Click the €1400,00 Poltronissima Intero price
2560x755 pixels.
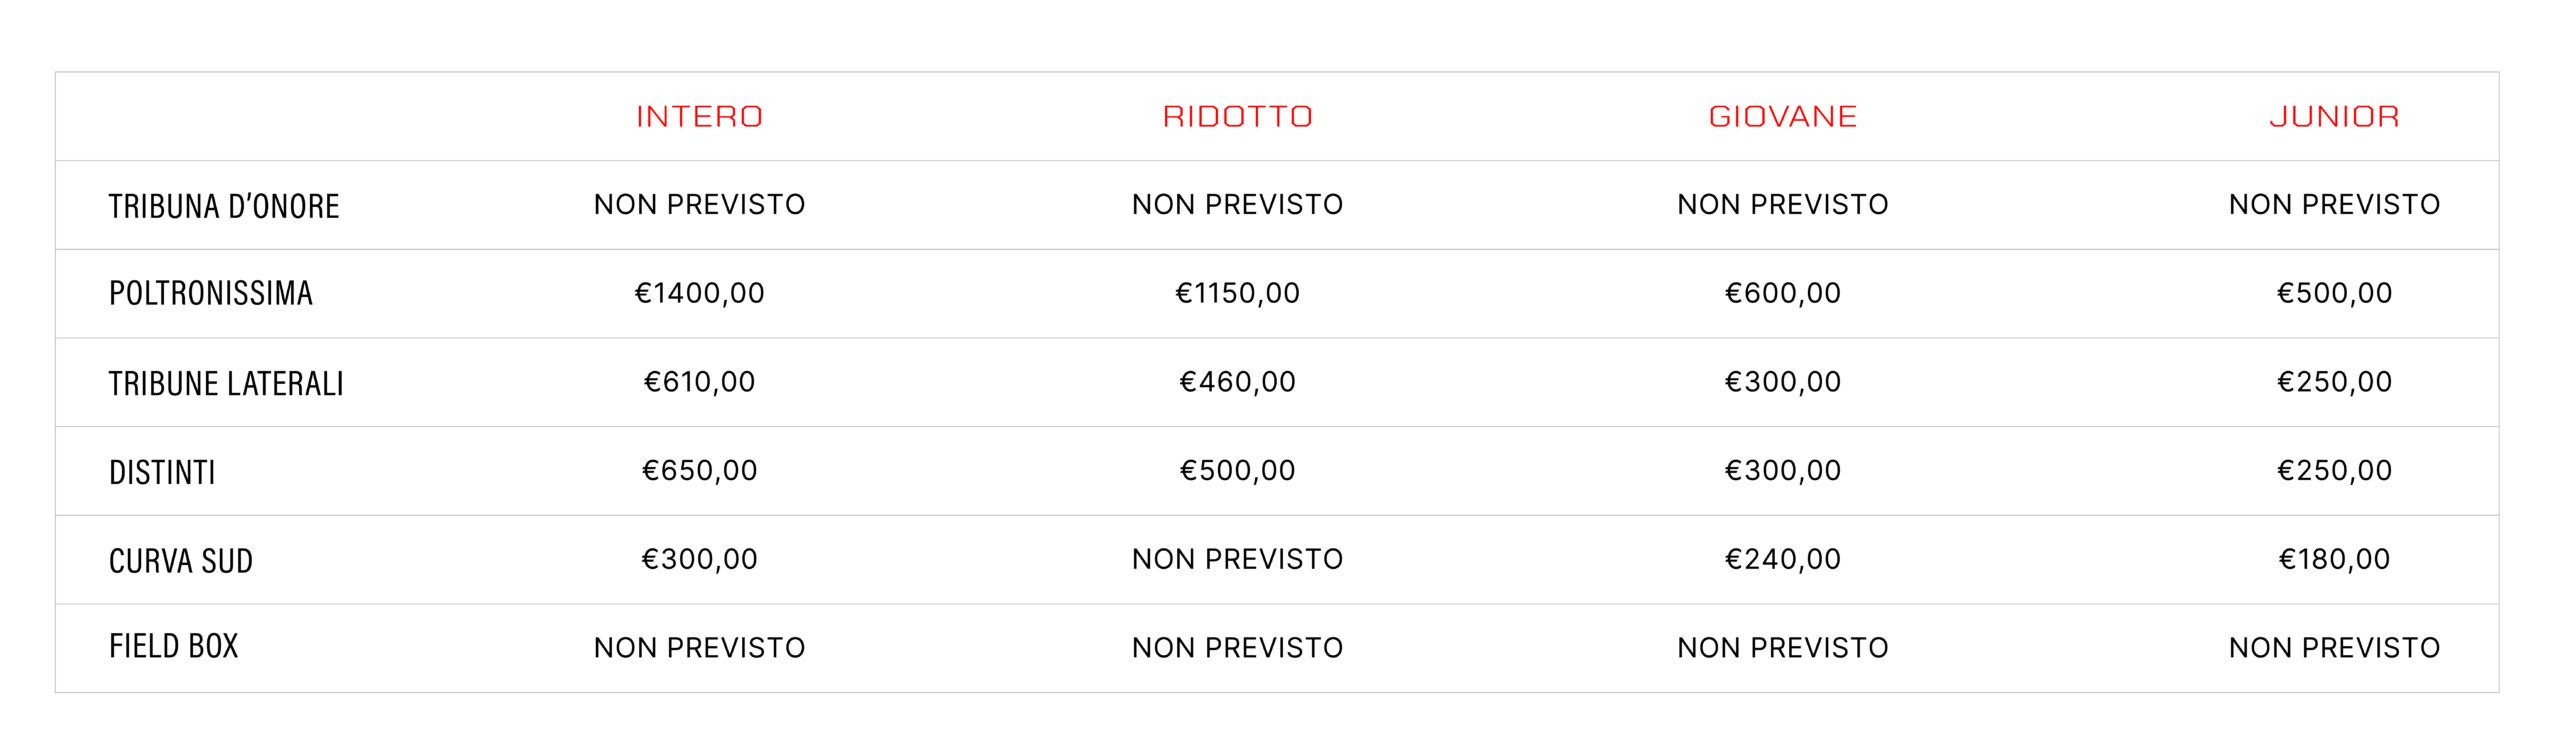(699, 293)
